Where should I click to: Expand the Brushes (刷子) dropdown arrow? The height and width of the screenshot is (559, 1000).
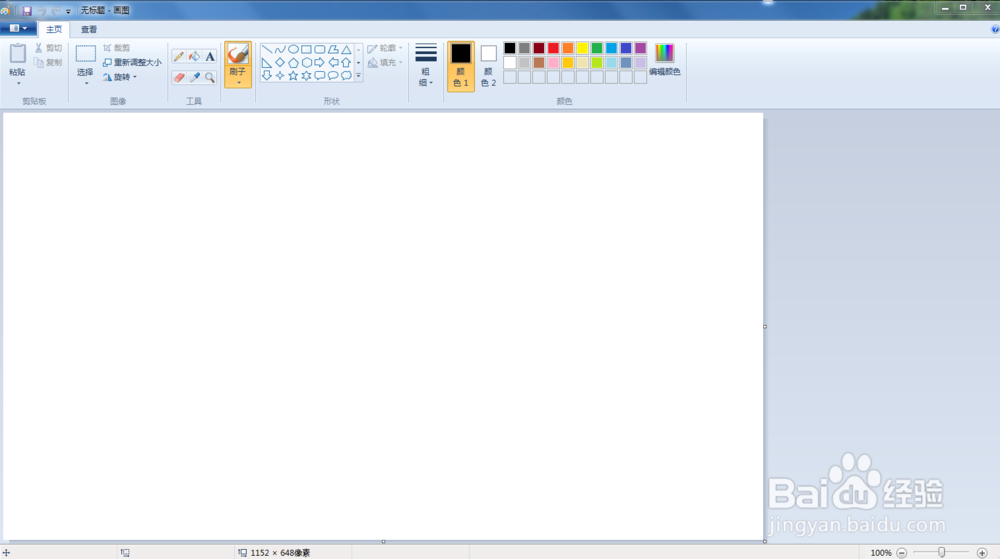pyautogui.click(x=238, y=83)
